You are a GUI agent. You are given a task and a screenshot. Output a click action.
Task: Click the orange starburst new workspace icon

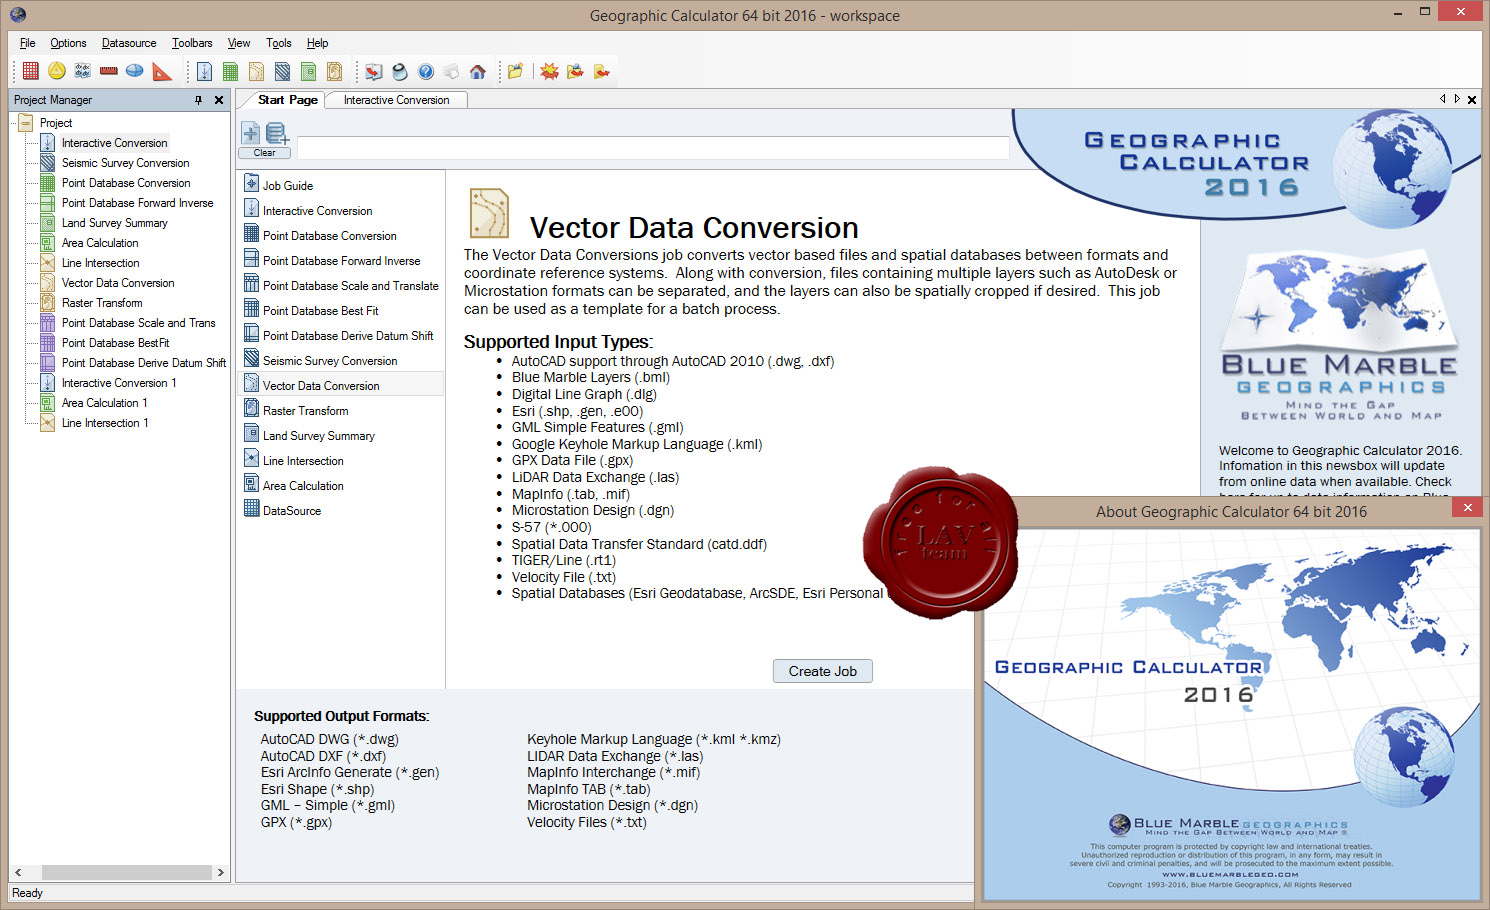[549, 71]
